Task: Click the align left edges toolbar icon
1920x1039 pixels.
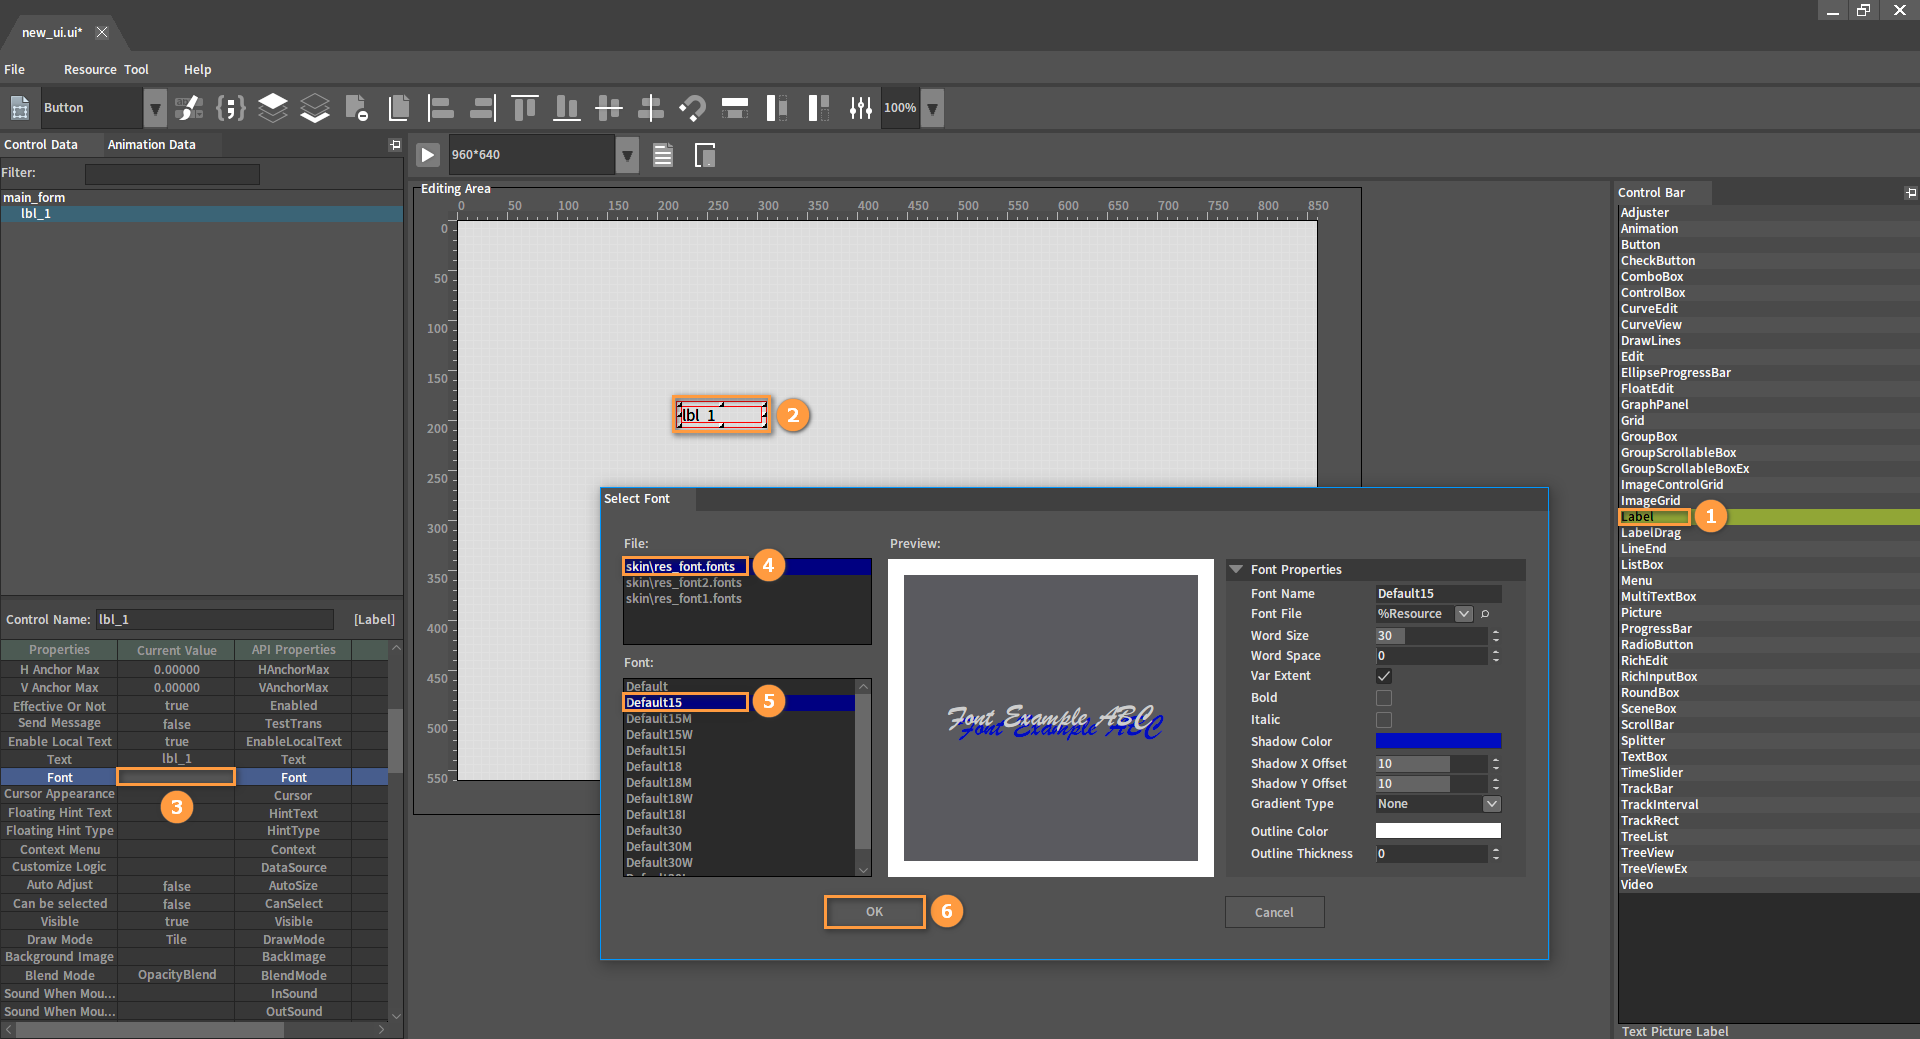Action: coord(440,108)
